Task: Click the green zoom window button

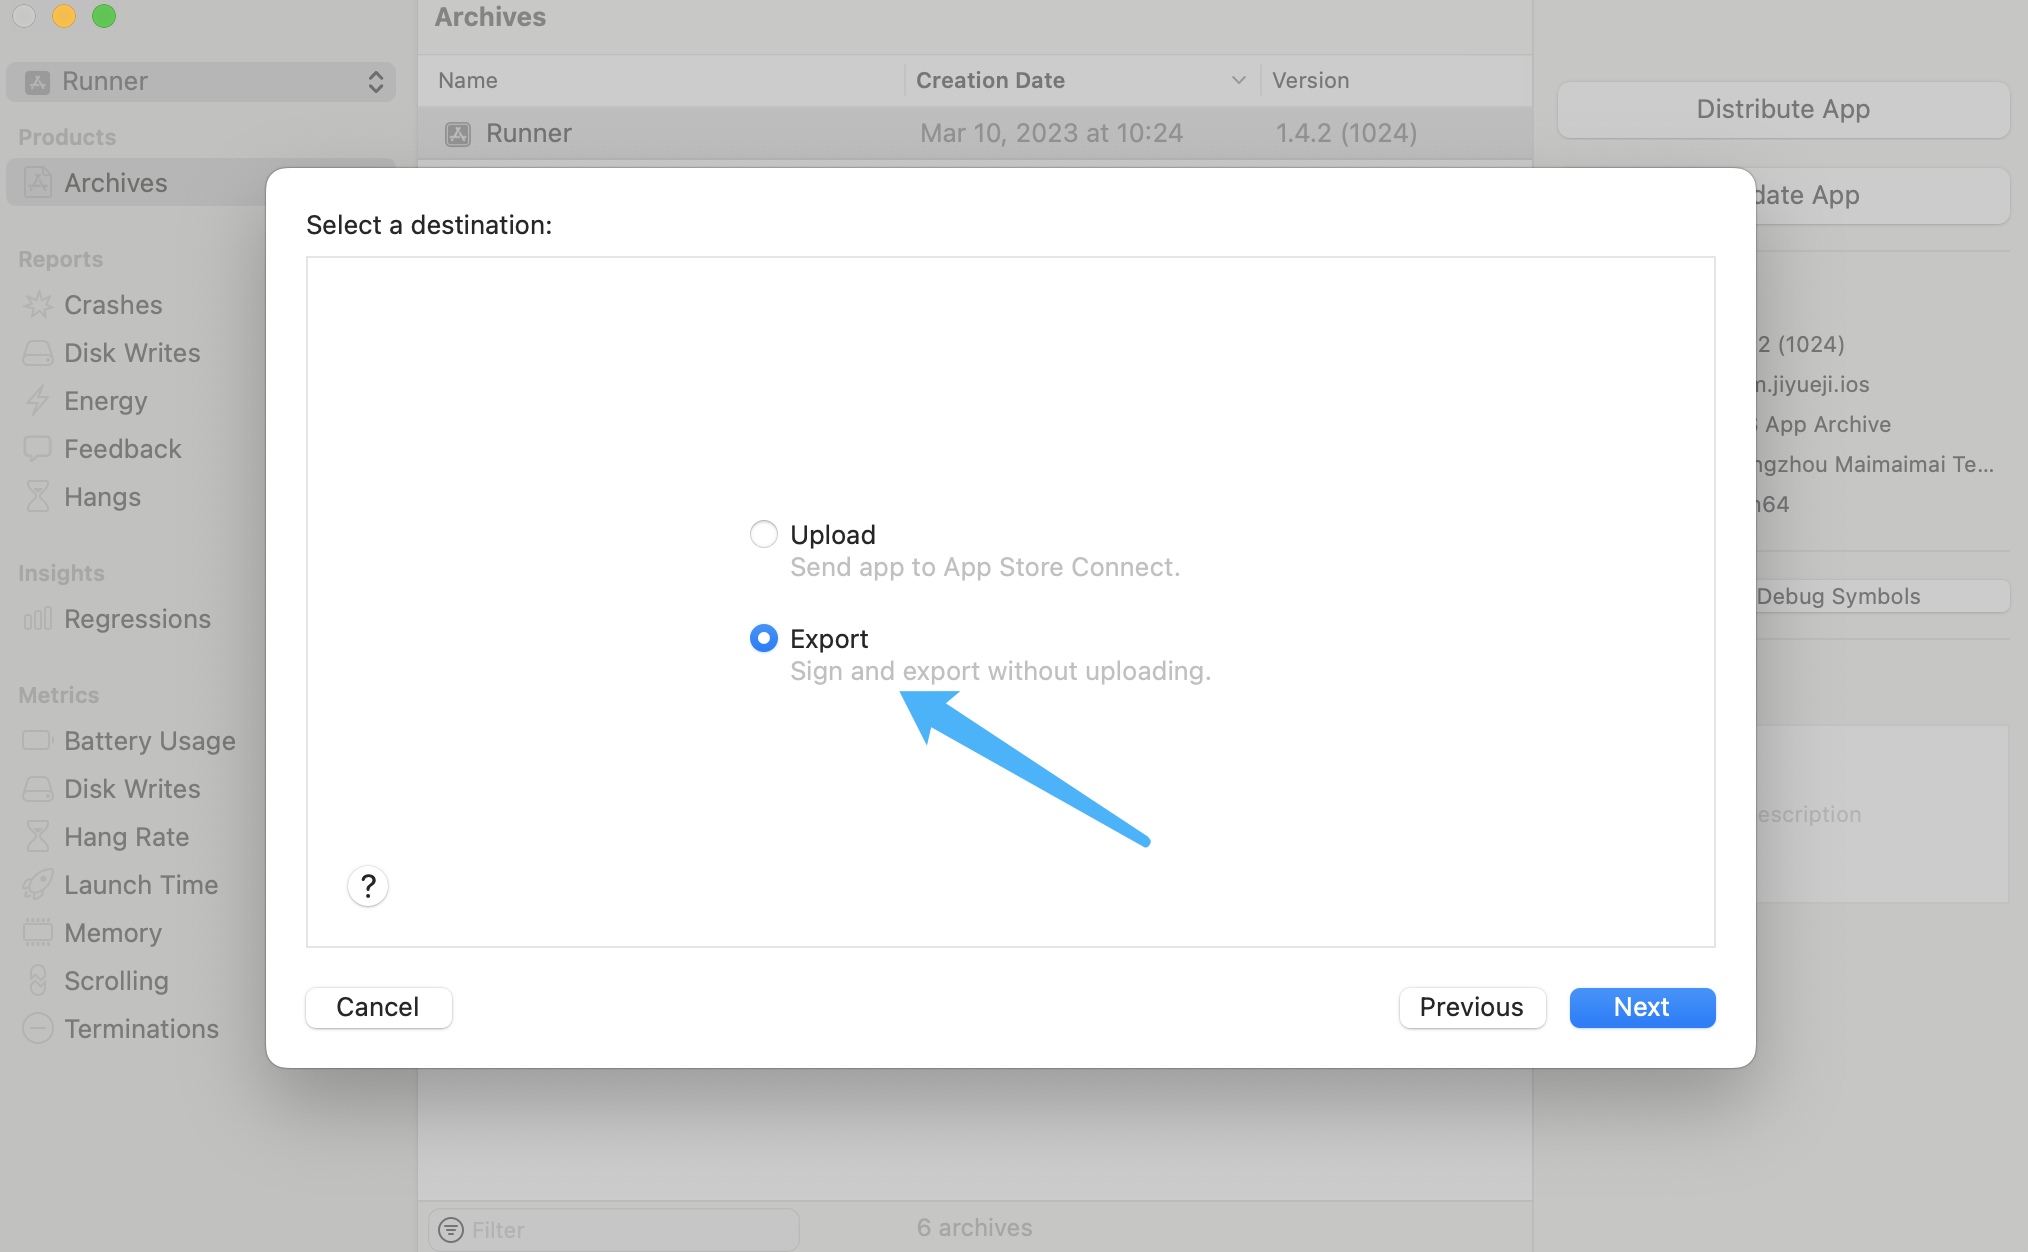Action: tap(104, 15)
